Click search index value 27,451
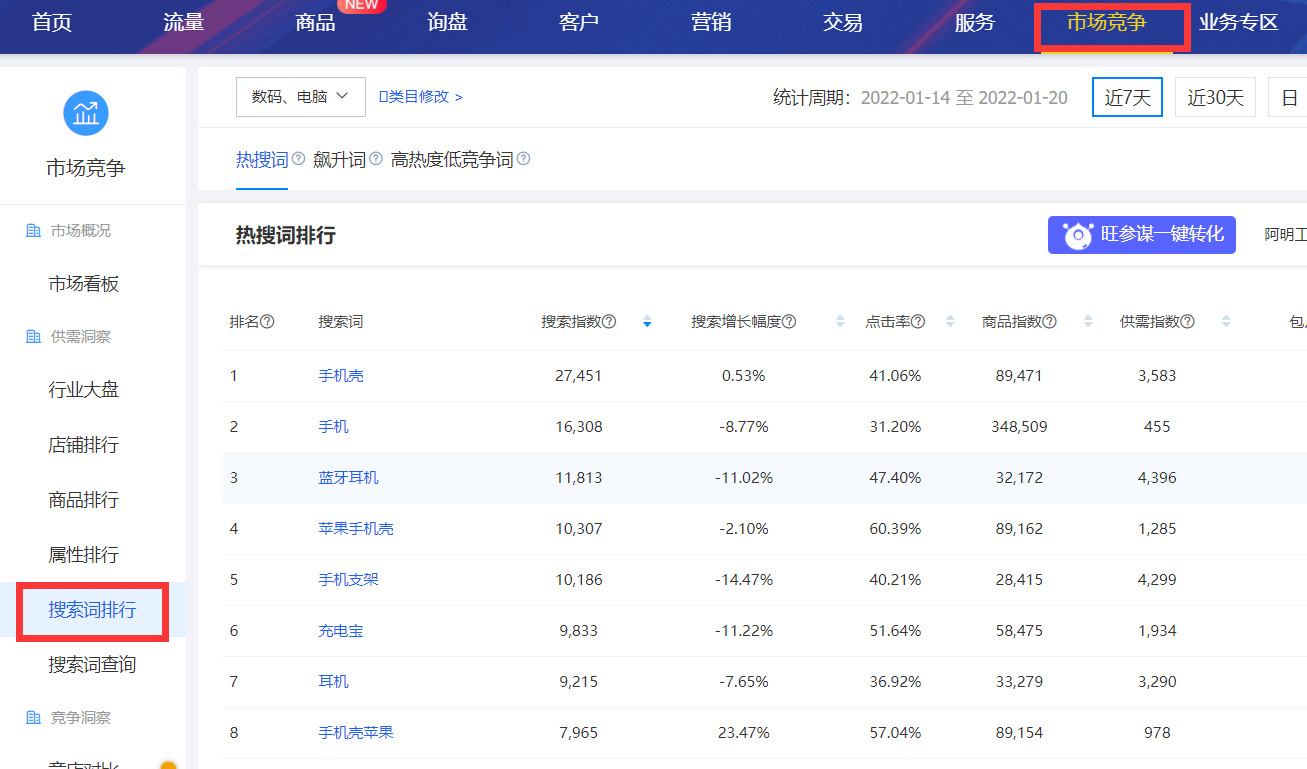This screenshot has height=769, width=1307. (579, 376)
